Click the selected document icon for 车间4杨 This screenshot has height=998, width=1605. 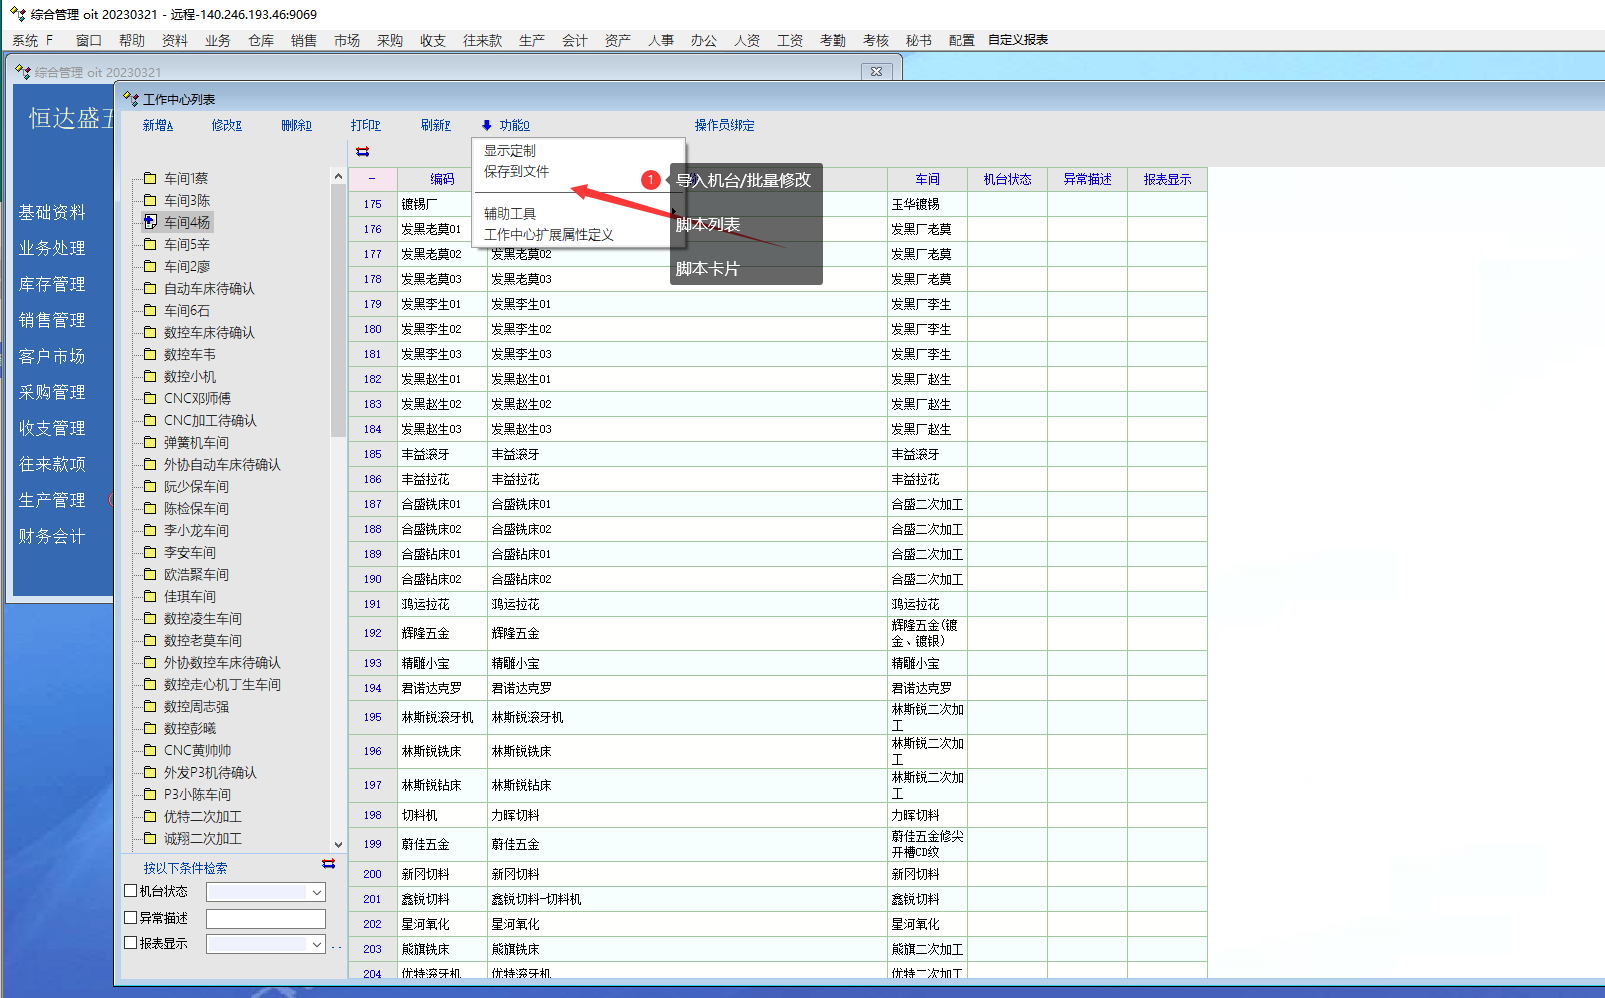point(150,222)
